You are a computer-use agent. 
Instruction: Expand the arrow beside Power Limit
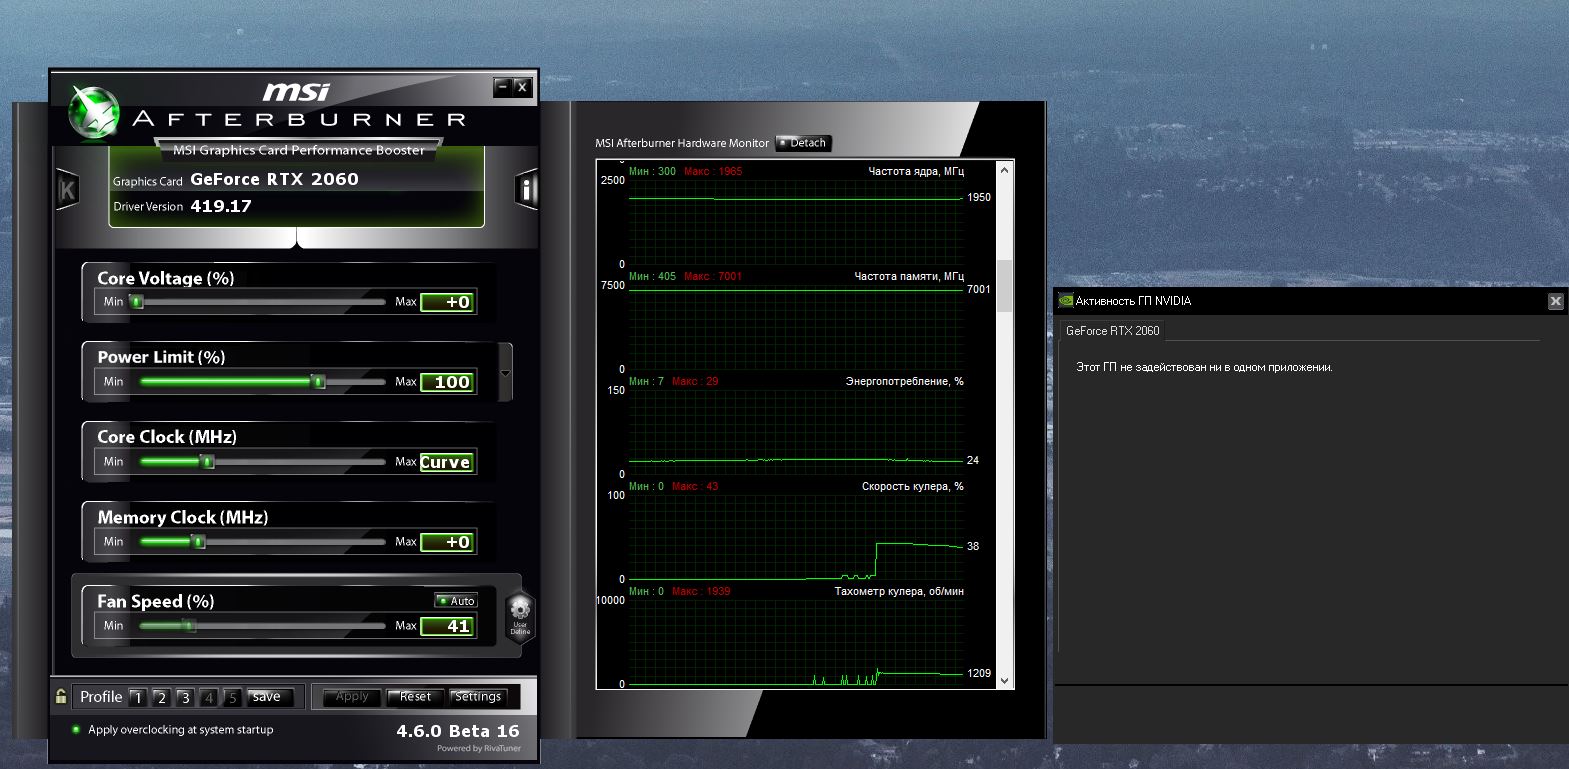(505, 373)
